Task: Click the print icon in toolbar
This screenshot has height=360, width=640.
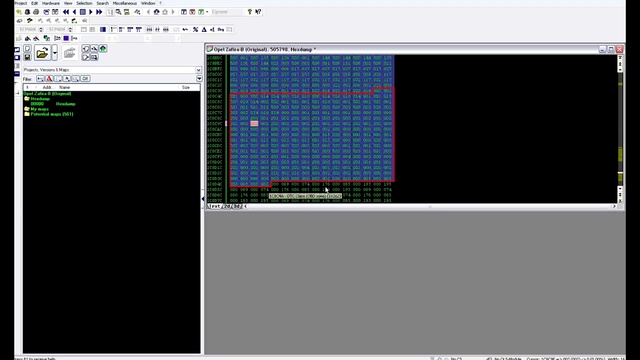Action: 36,12
